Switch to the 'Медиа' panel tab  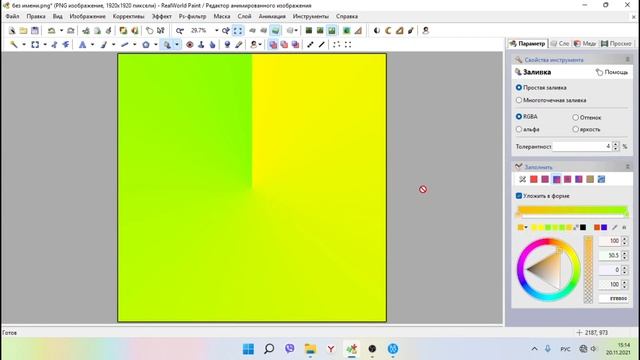tap(584, 43)
